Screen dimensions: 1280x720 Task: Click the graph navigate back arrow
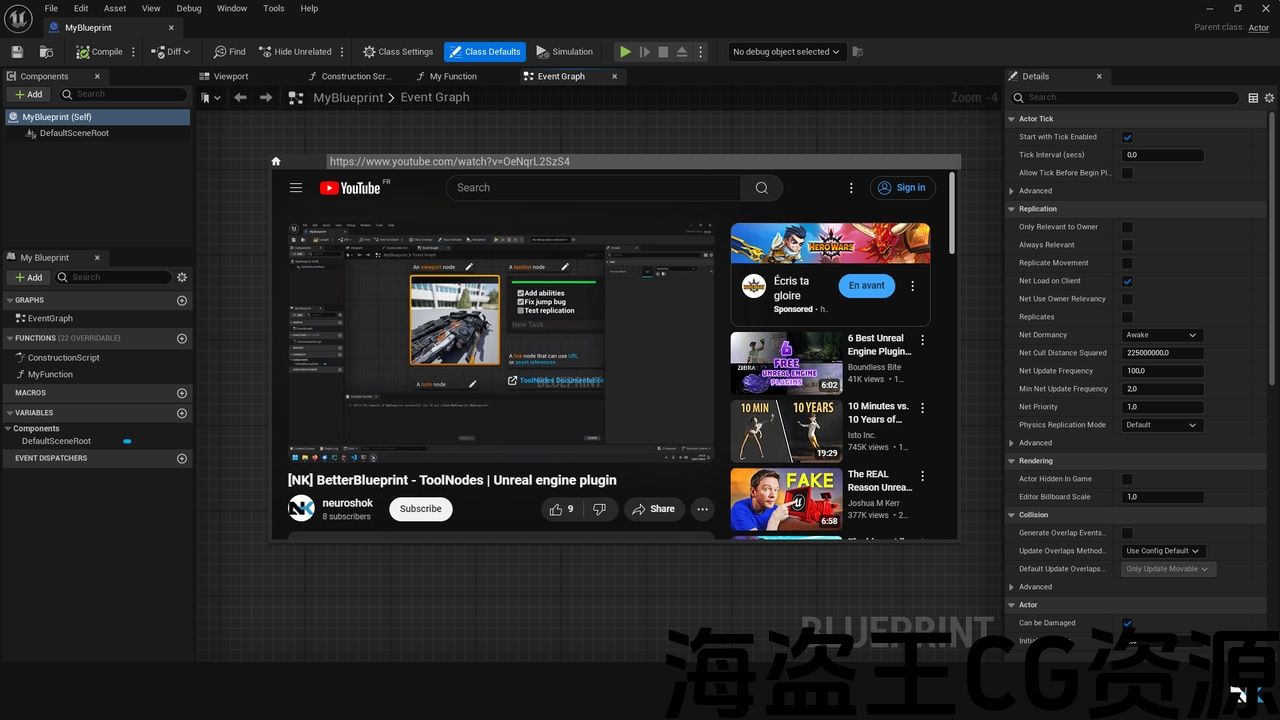pos(240,97)
